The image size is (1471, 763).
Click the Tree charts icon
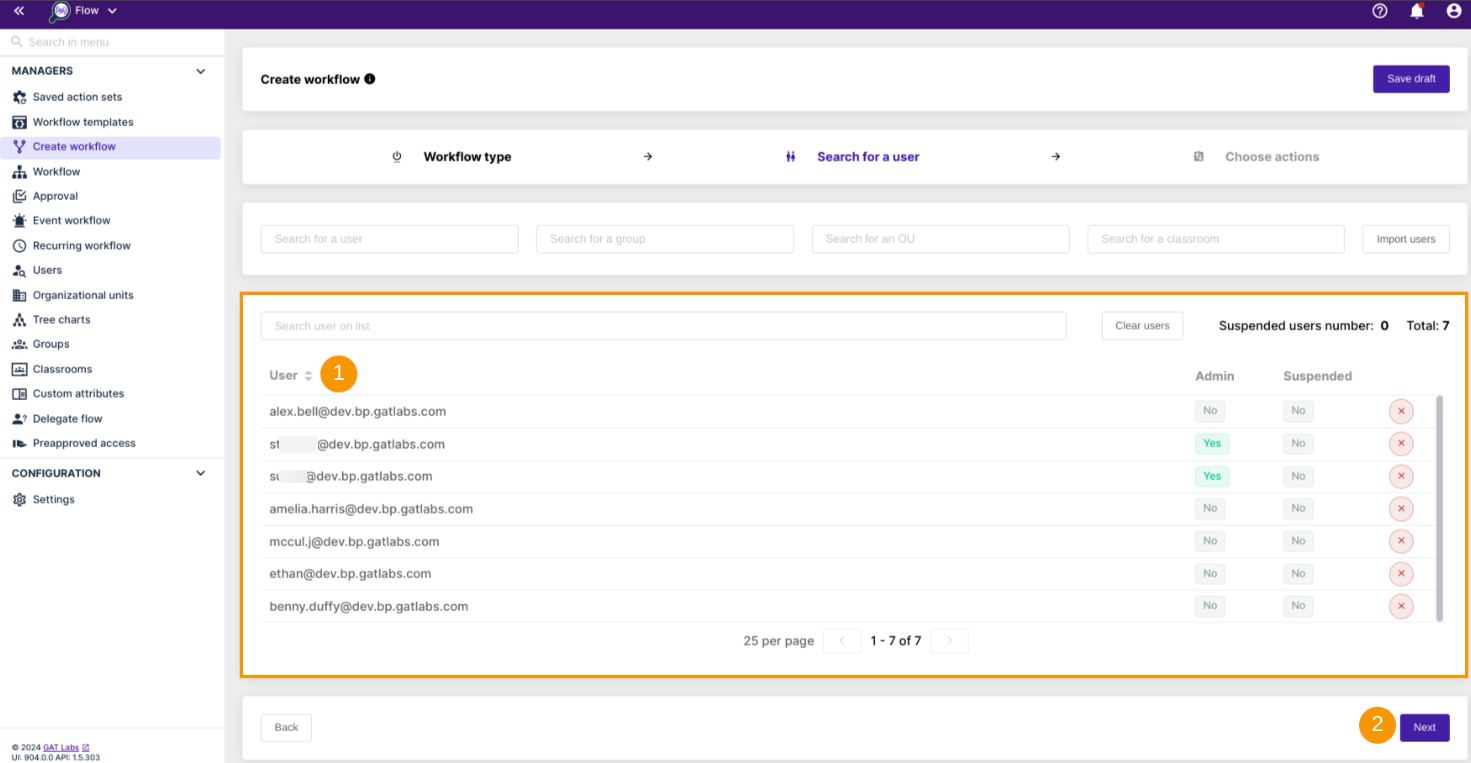pos(19,320)
